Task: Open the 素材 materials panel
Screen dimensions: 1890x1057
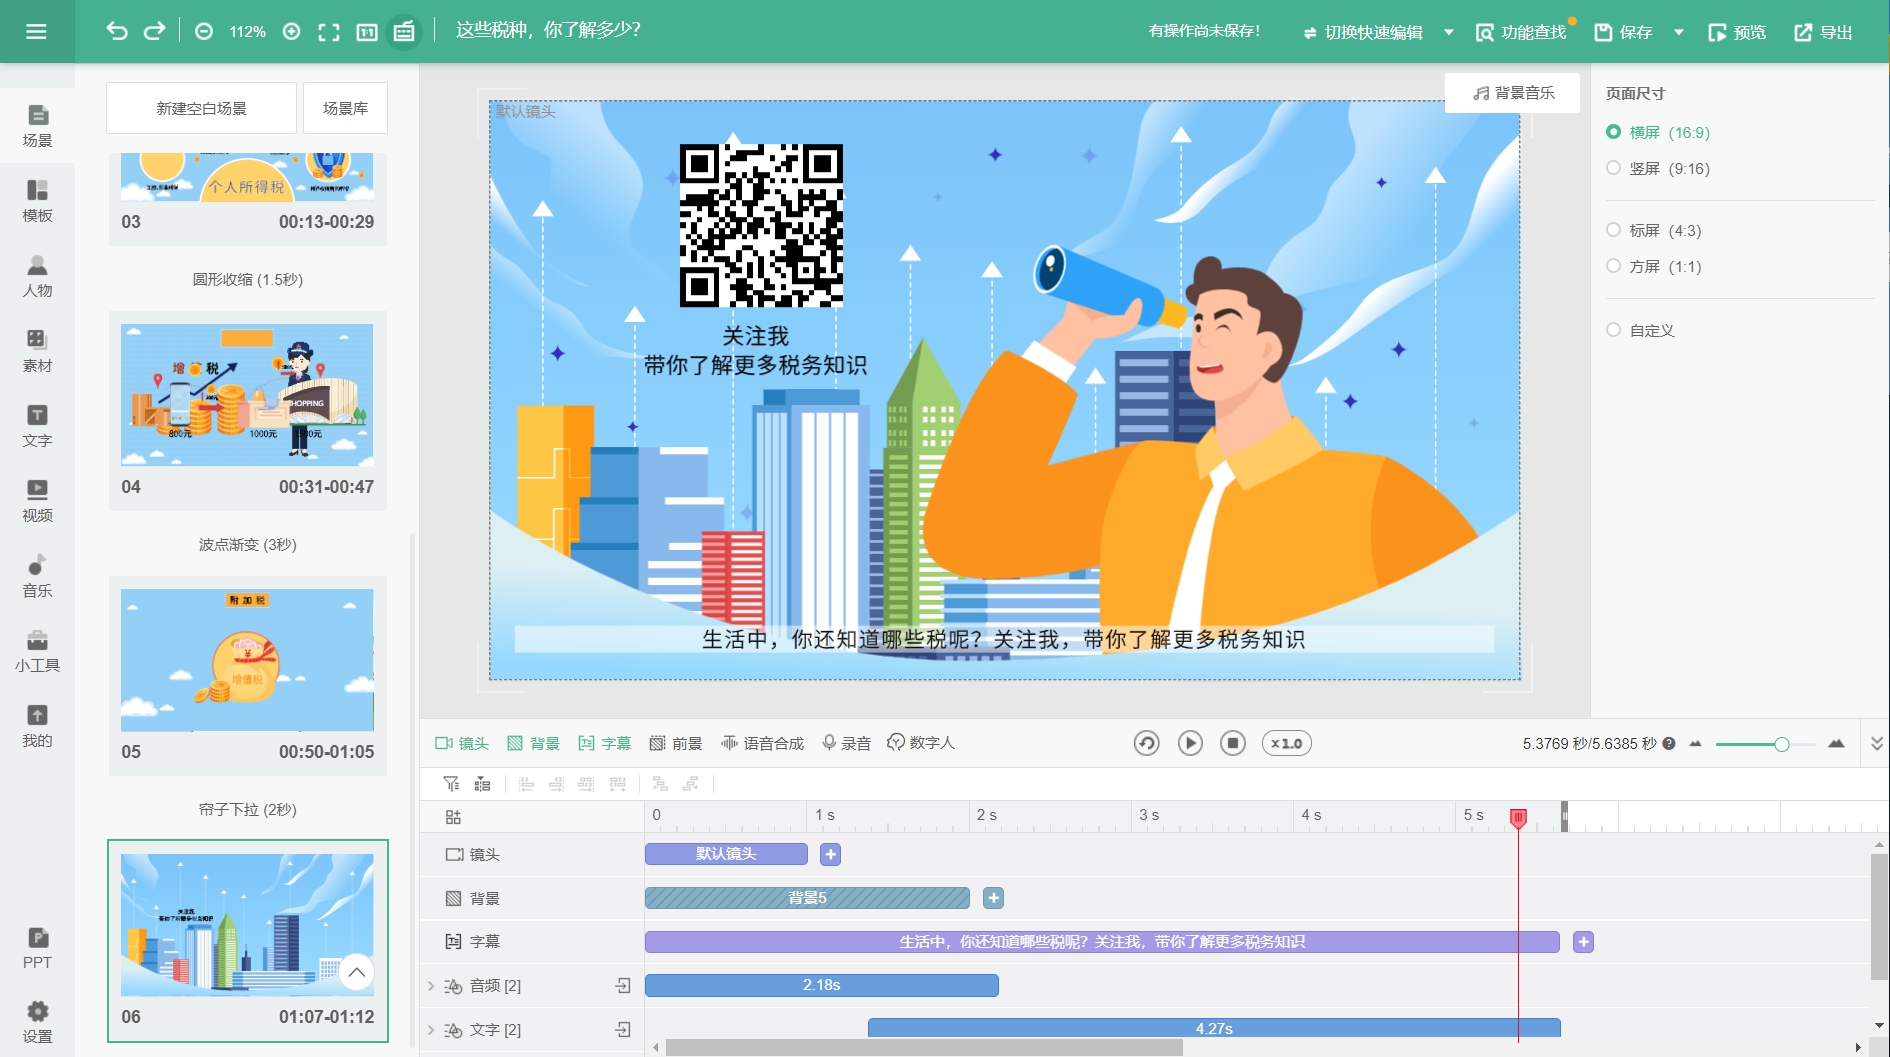Action: (37, 351)
